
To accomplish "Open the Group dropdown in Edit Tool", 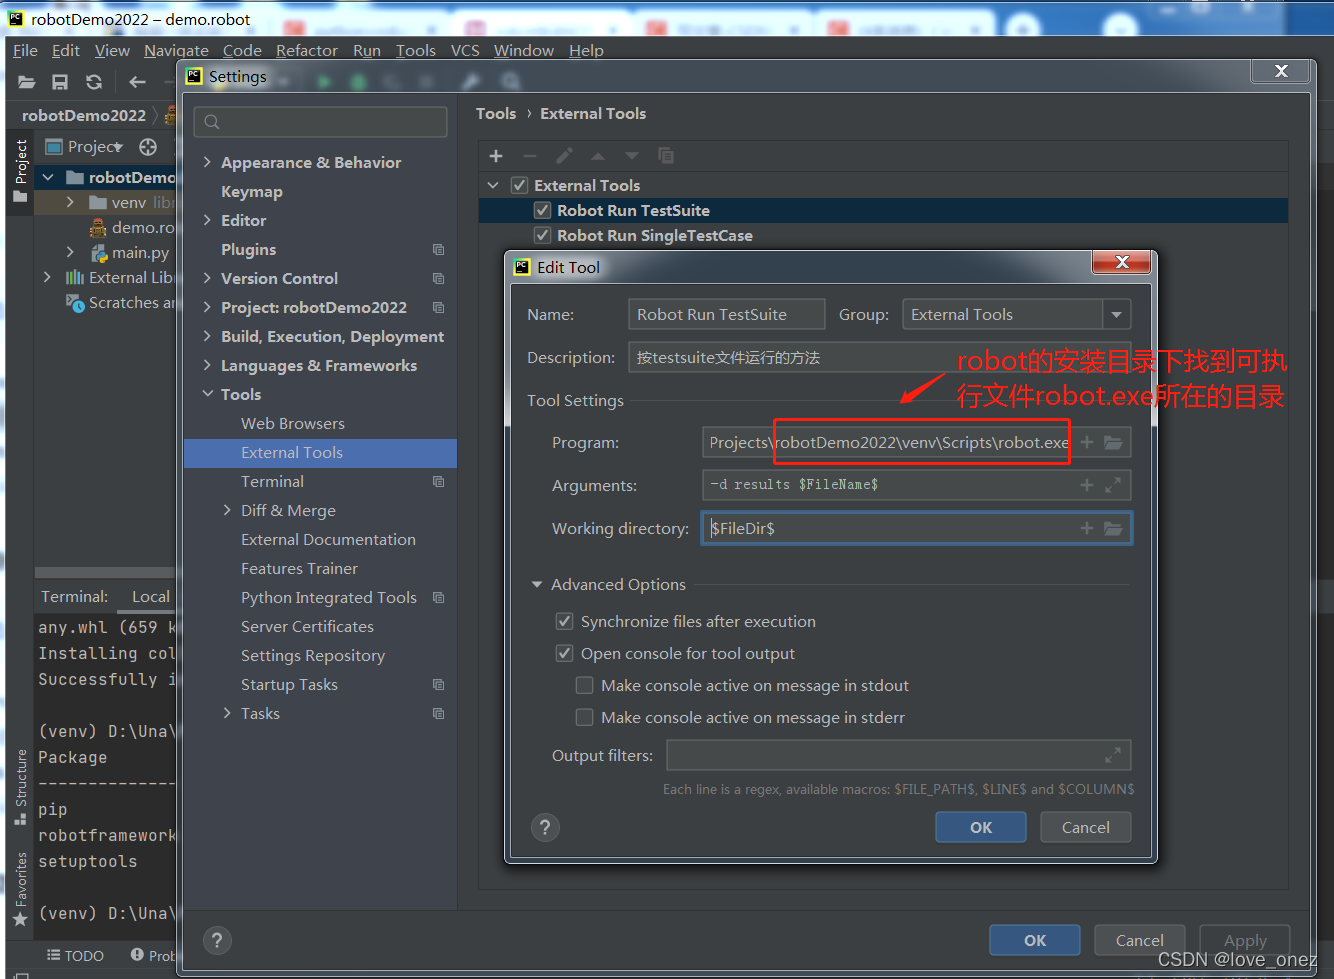I will point(1117,314).
